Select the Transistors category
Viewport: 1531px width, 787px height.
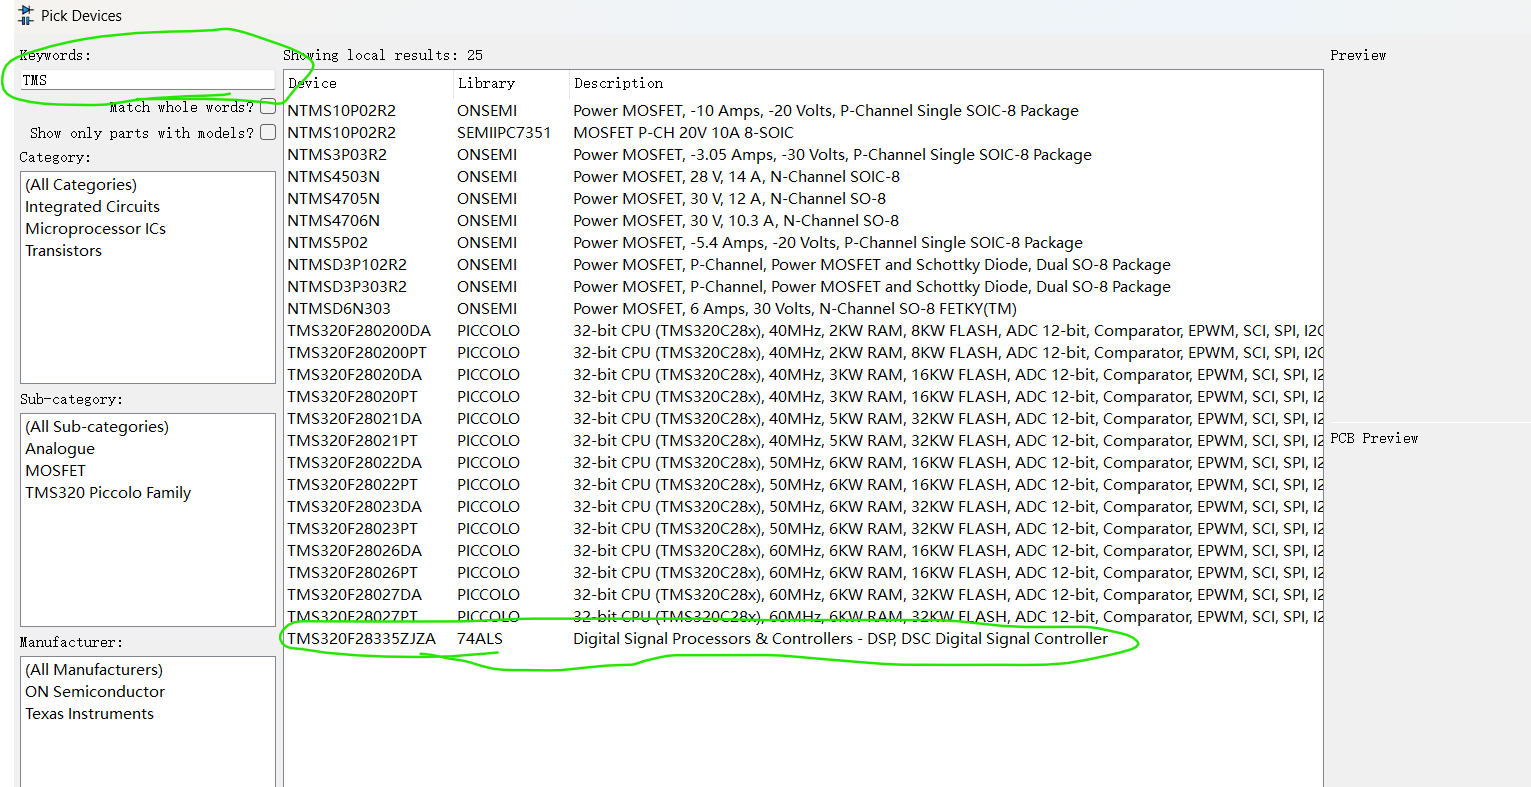click(x=63, y=251)
